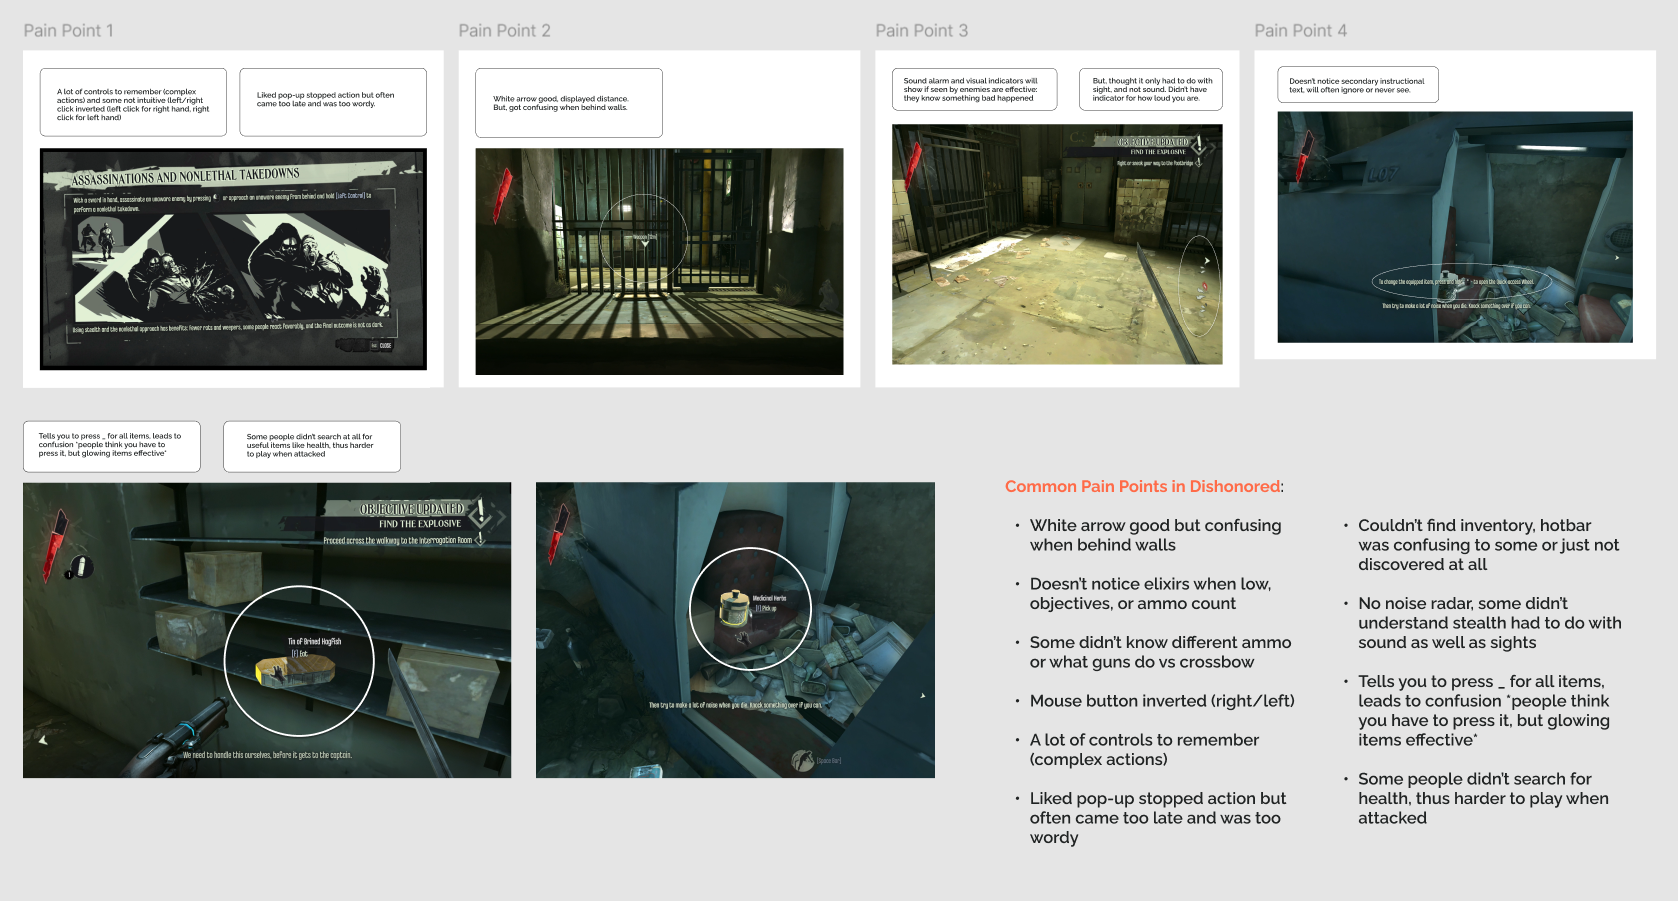This screenshot has width=1678, height=901.
Task: Select the 'A lot of controls to remember' bullet
Action: pyautogui.click(x=1144, y=750)
